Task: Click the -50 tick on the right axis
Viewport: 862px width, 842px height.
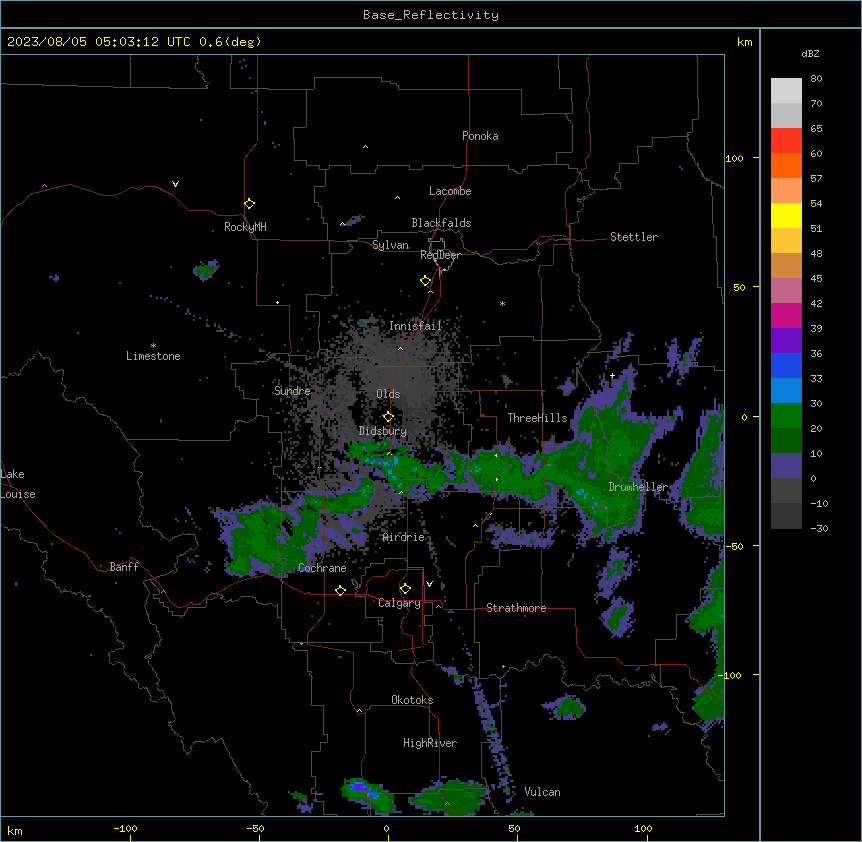Action: (x=735, y=546)
